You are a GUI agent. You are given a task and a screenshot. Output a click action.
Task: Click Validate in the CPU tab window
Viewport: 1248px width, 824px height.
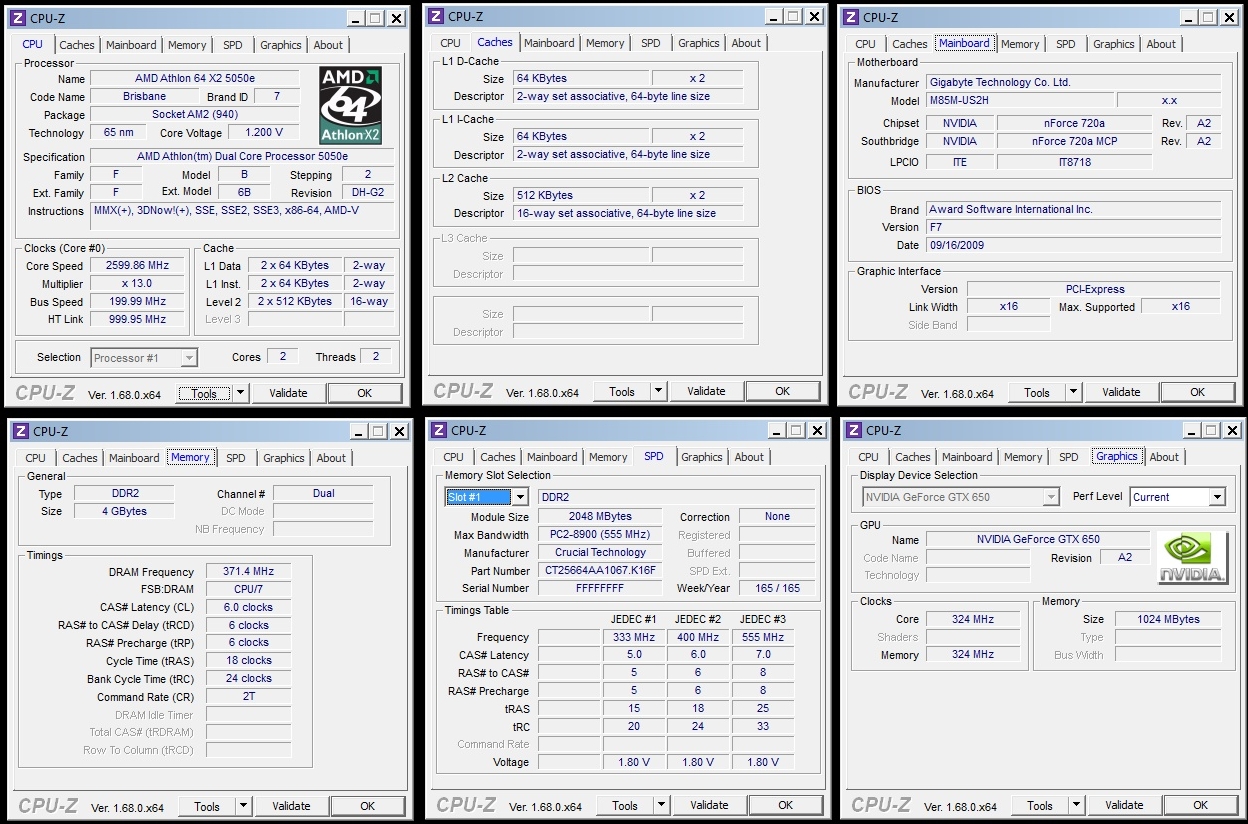pyautogui.click(x=288, y=393)
